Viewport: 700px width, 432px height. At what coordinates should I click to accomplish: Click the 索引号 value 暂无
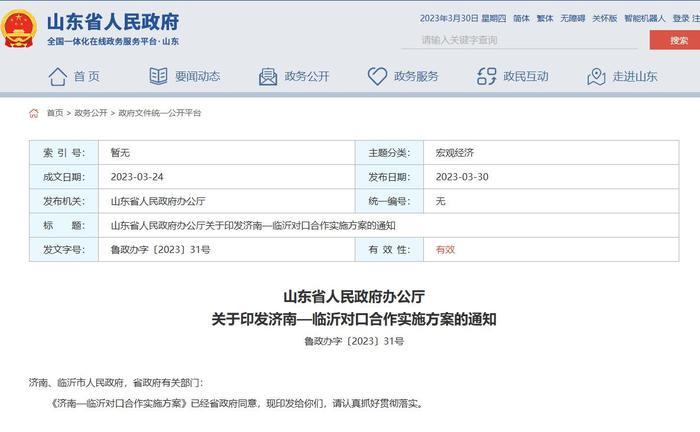(x=120, y=153)
